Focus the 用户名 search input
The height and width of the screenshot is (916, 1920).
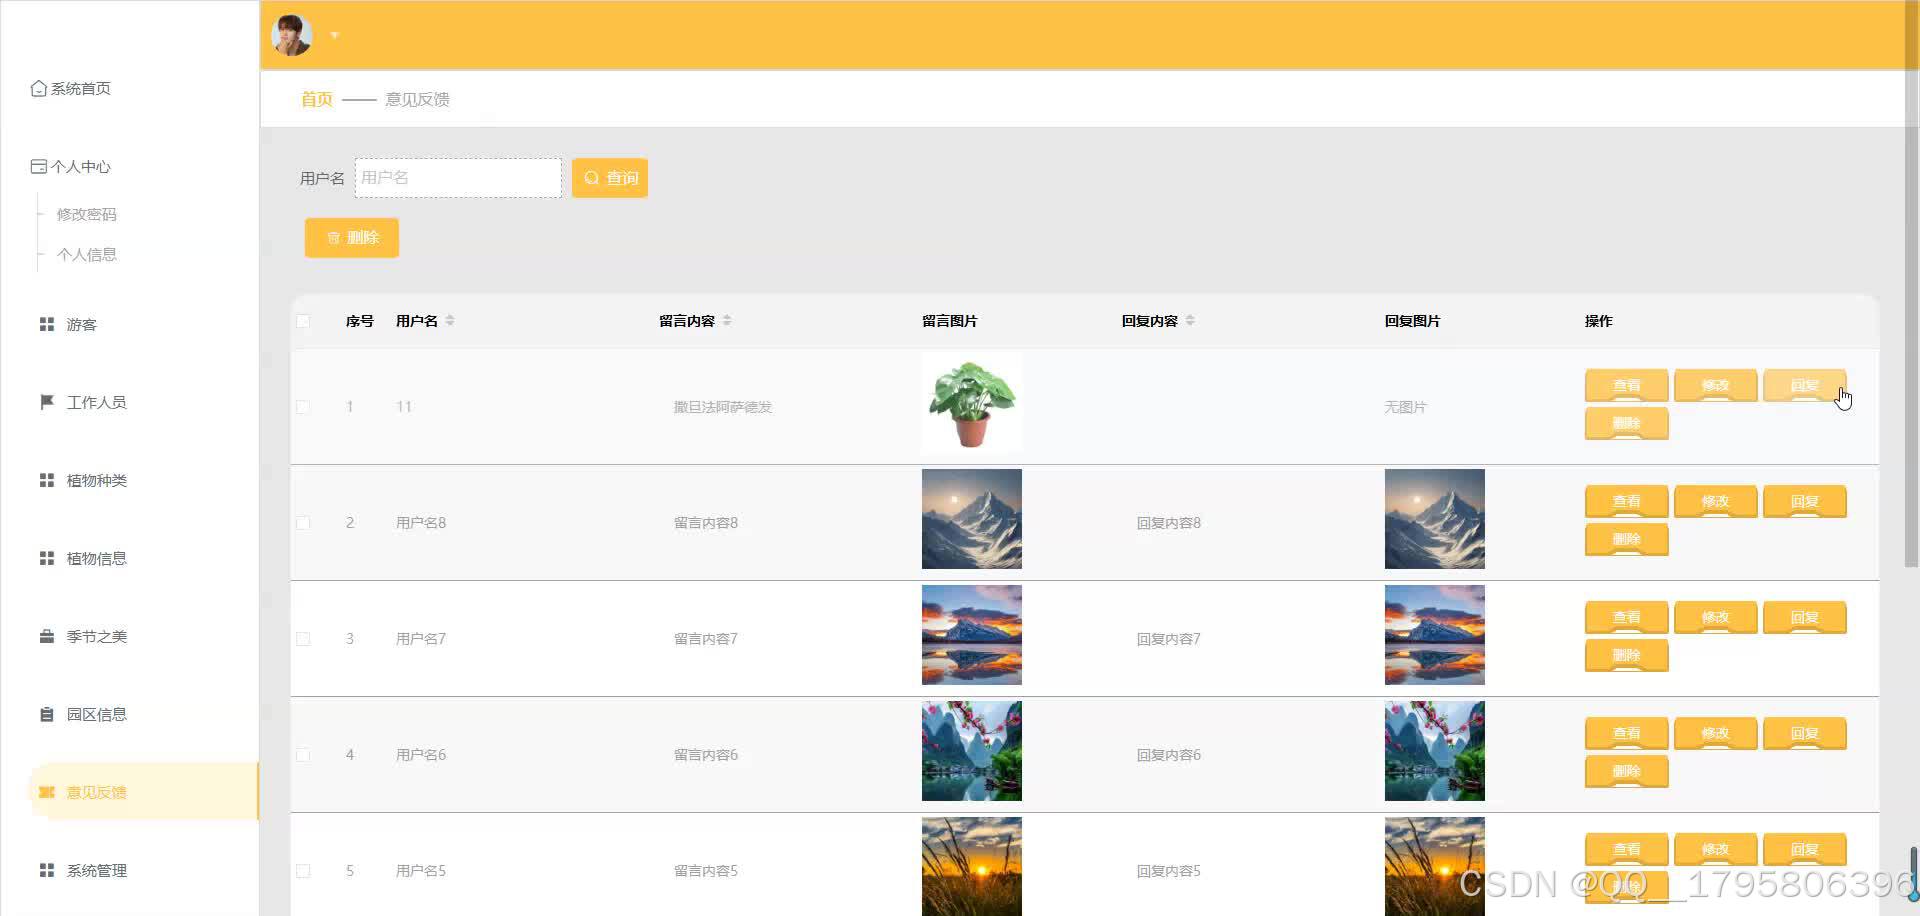click(458, 178)
